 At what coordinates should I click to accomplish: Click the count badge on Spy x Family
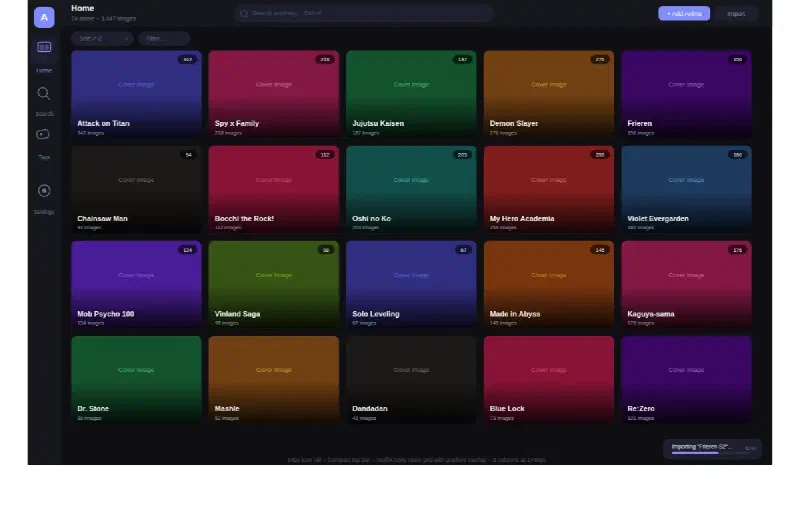click(325, 60)
